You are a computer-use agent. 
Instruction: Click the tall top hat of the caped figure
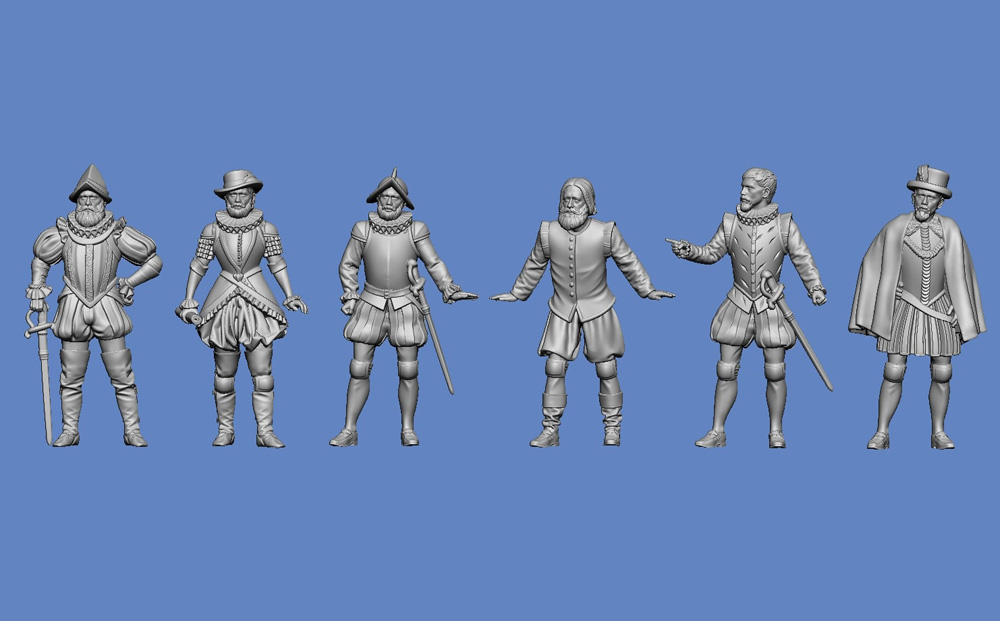[x=929, y=179]
